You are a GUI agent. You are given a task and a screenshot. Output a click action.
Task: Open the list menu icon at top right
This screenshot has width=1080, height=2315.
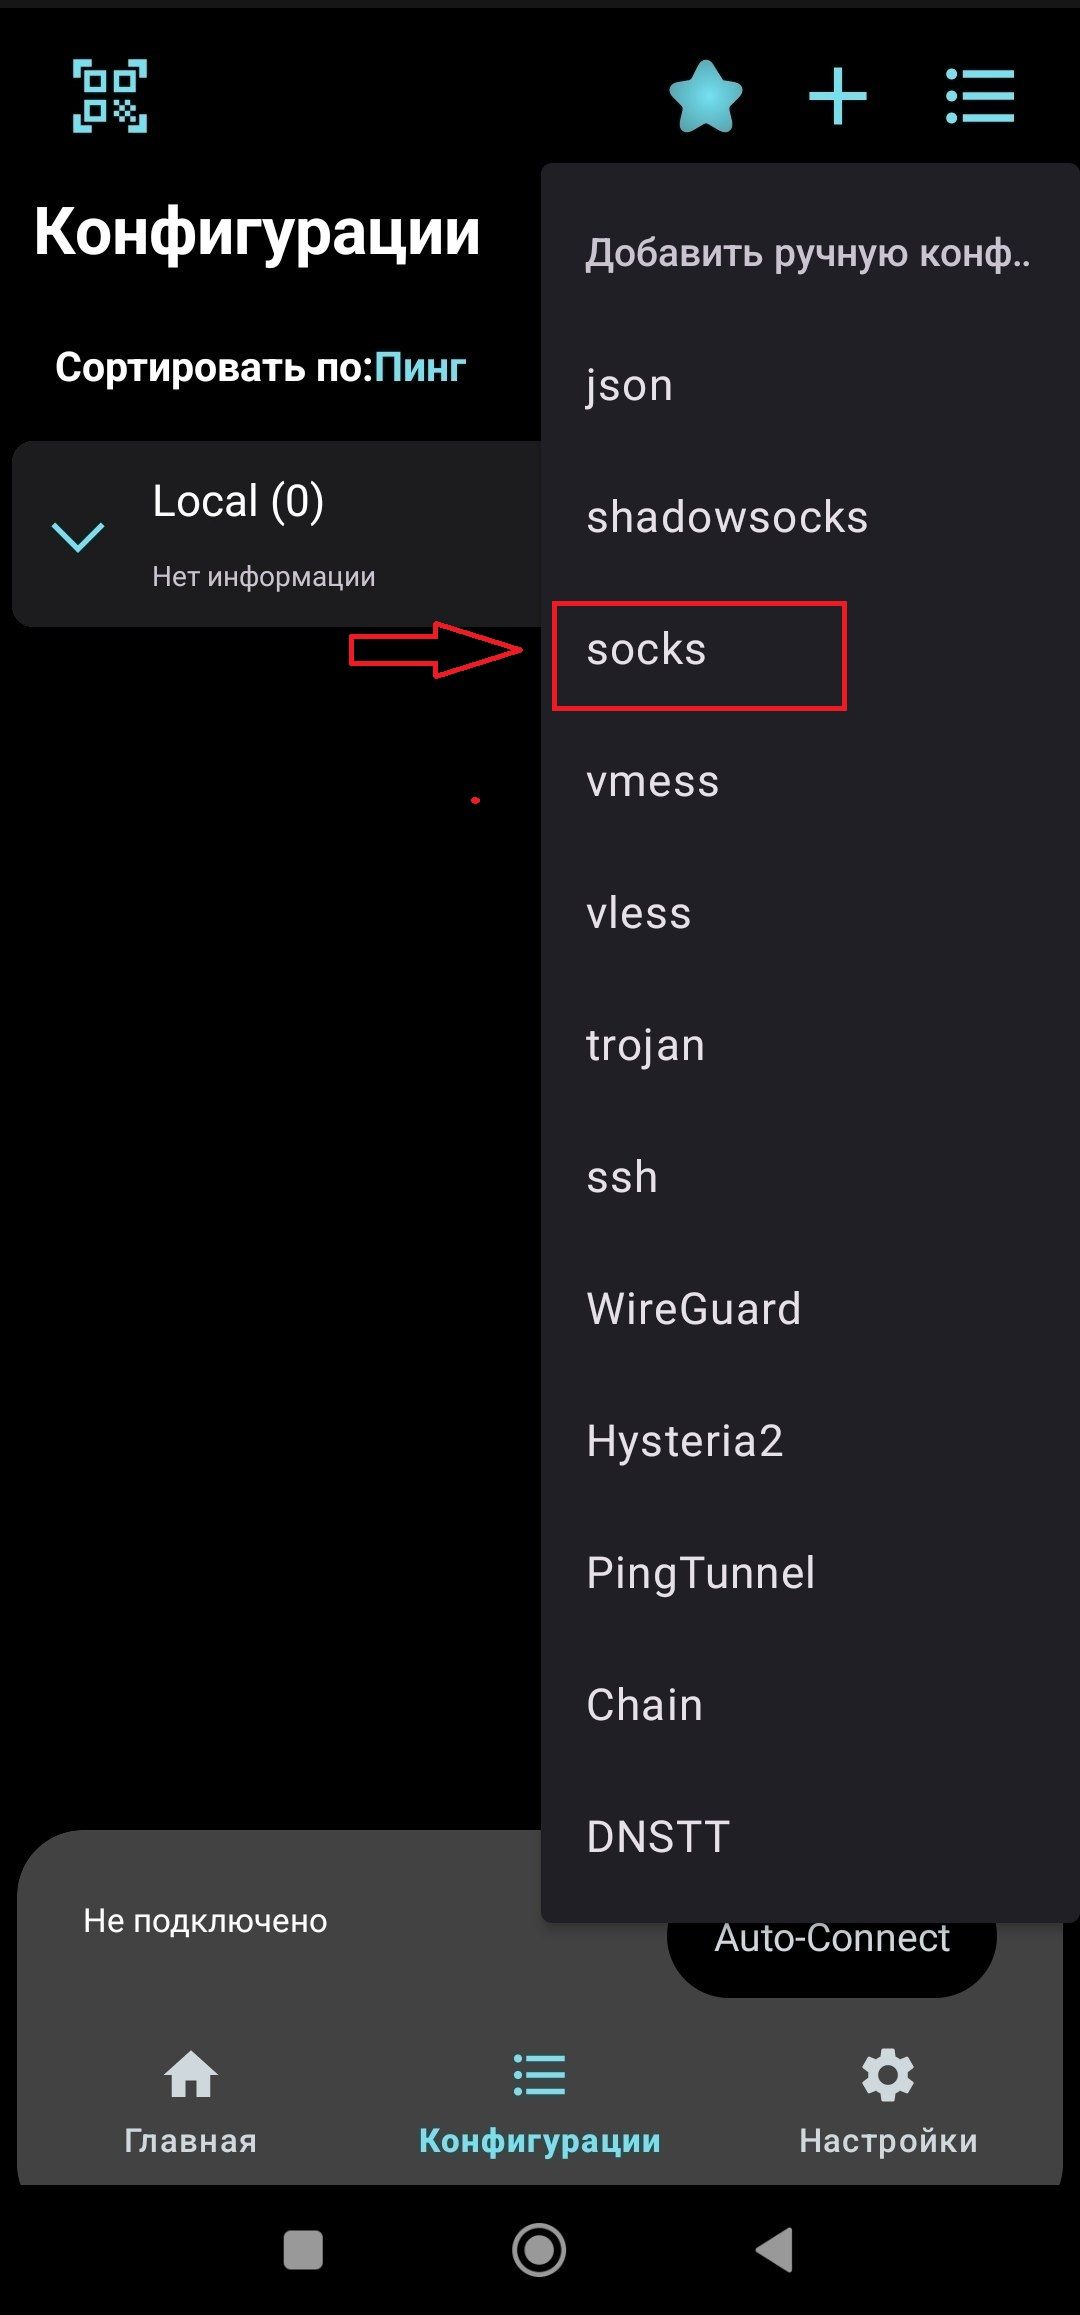980,96
